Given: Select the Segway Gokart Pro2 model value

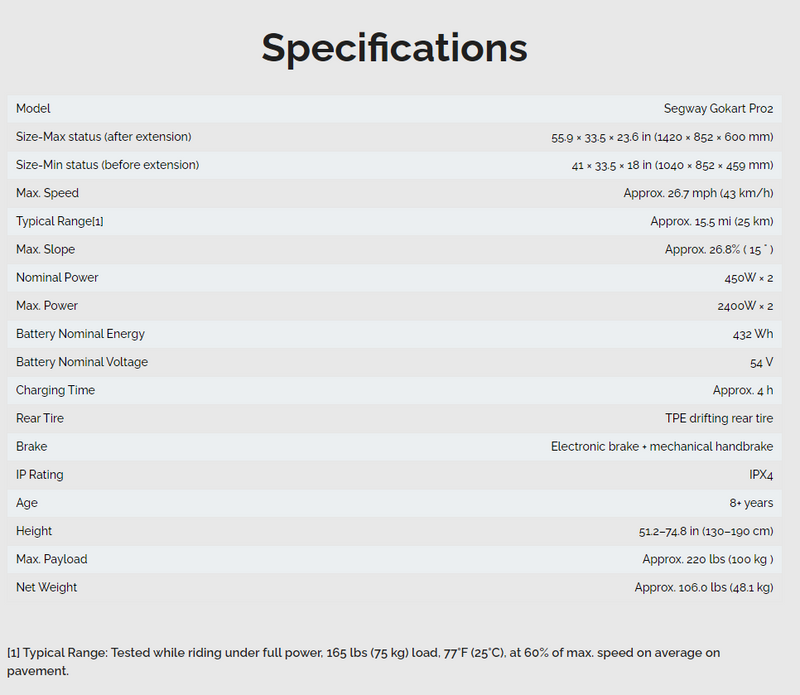Looking at the screenshot, I should click(718, 109).
